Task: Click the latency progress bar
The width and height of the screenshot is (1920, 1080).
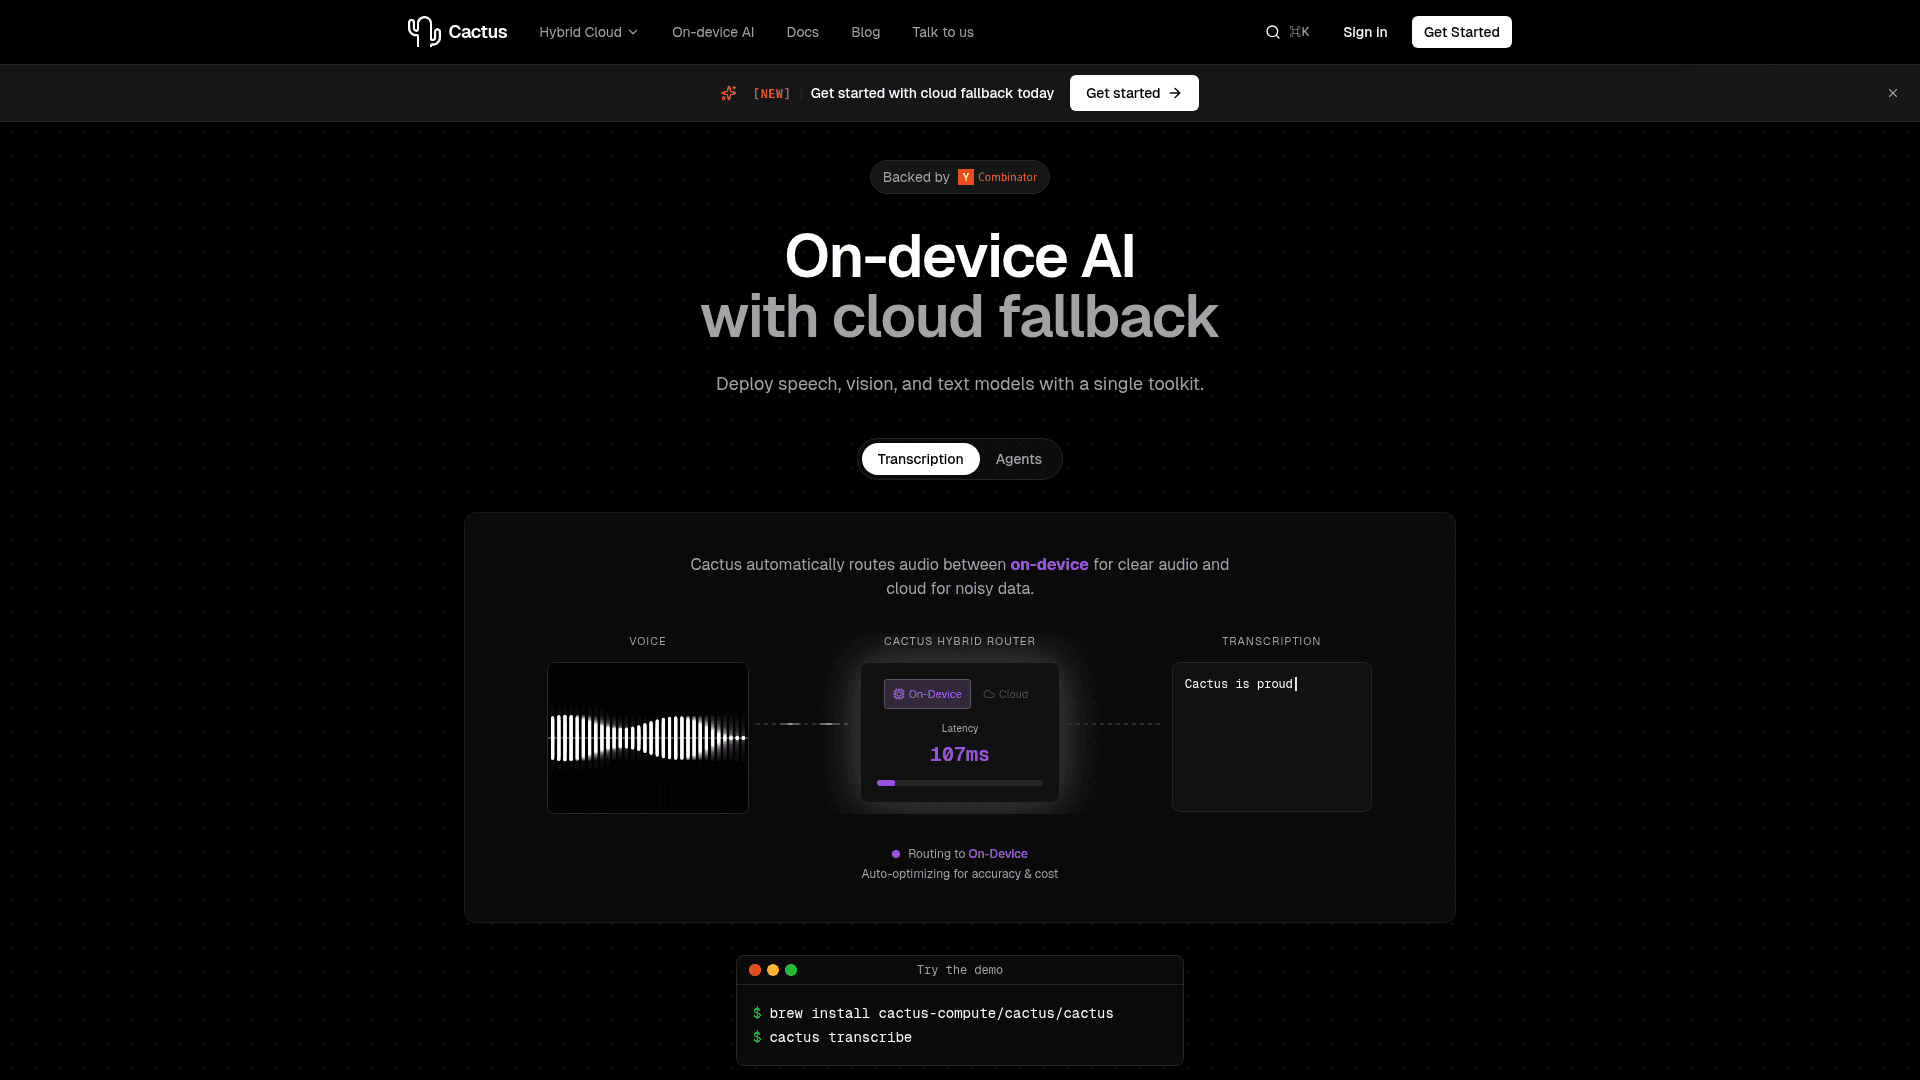Action: pyautogui.click(x=960, y=783)
